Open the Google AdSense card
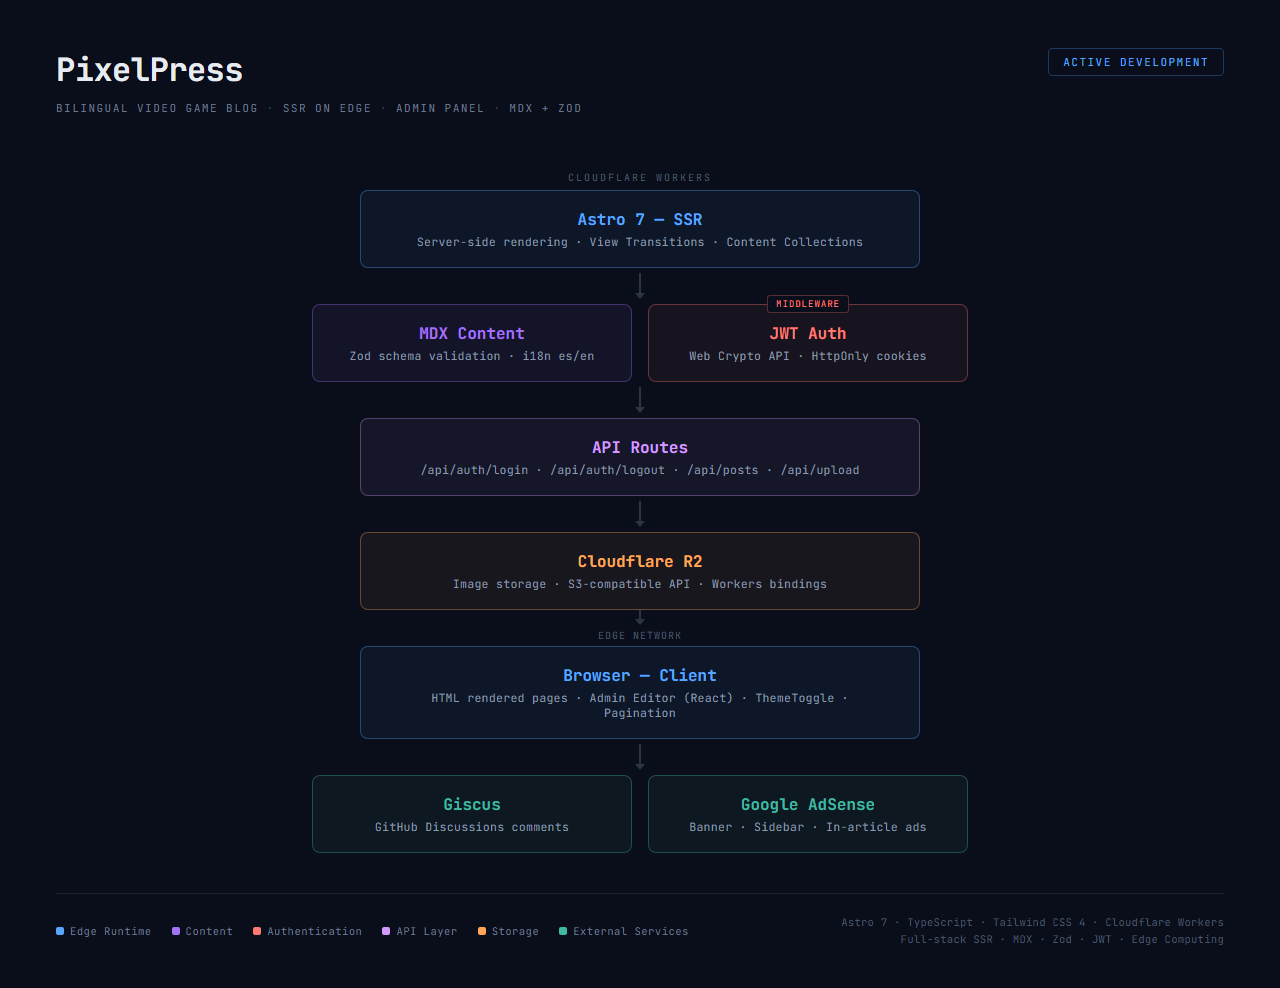The image size is (1280, 988). pos(808,814)
